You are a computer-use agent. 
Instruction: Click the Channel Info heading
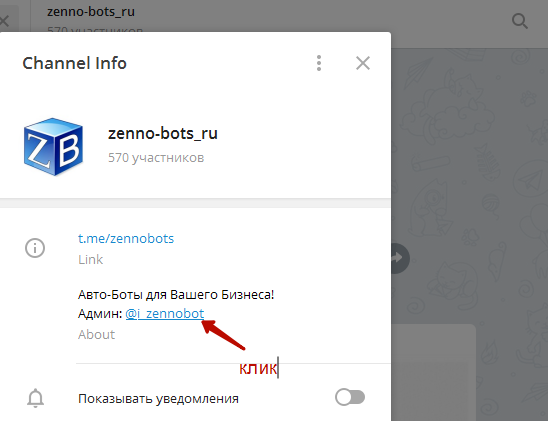coord(74,63)
